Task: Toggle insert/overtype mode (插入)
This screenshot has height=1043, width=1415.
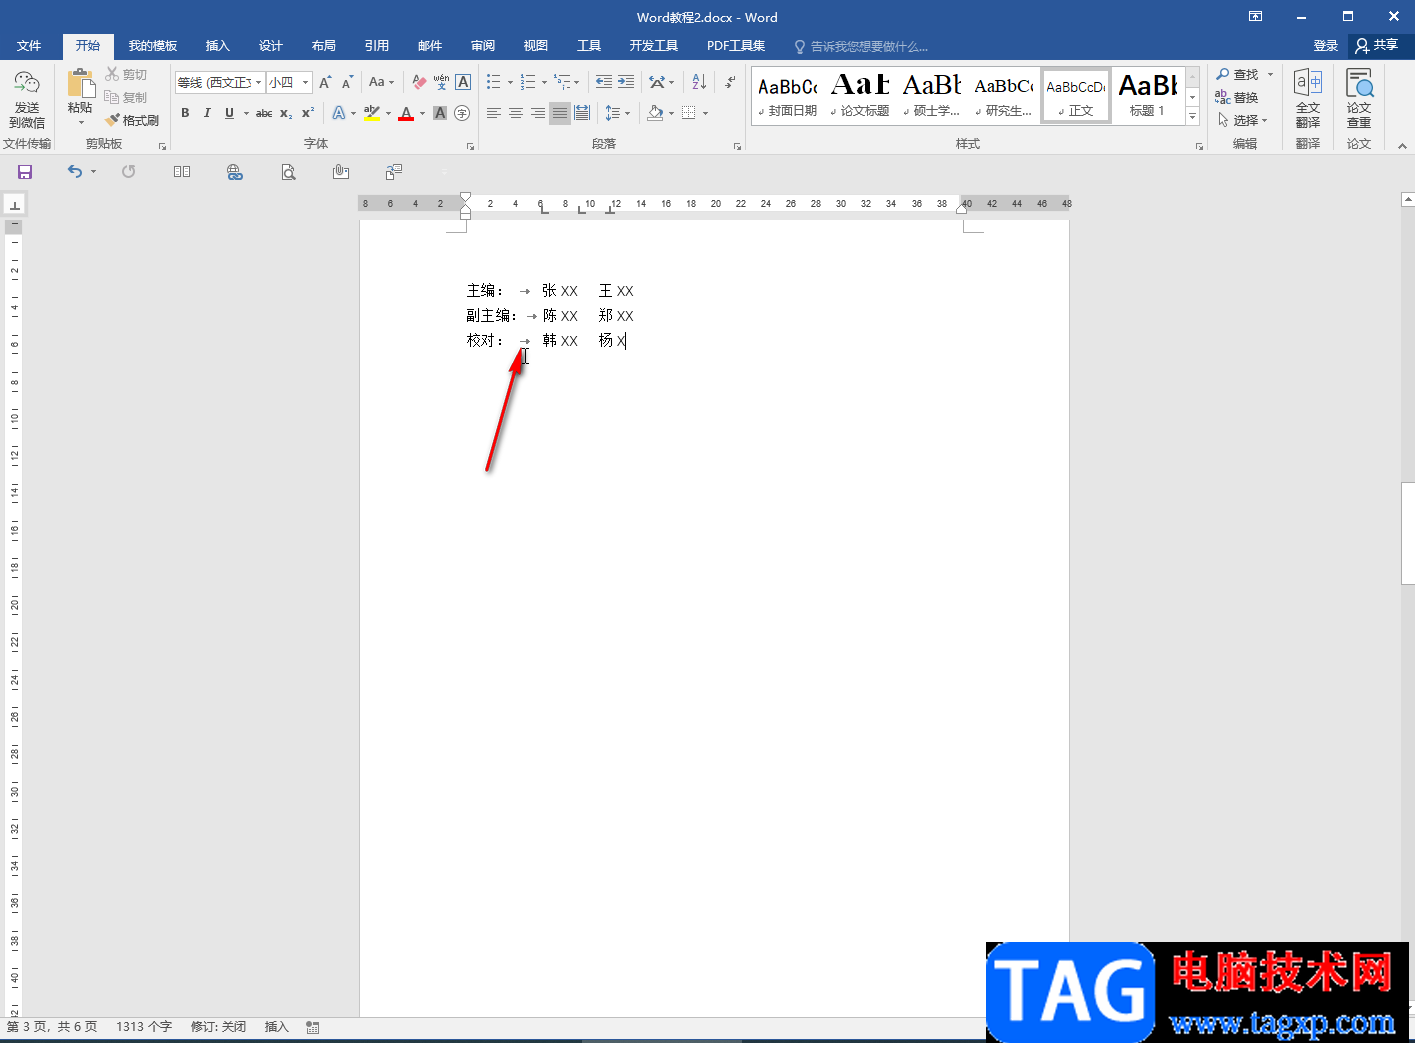Action: click(x=276, y=1027)
